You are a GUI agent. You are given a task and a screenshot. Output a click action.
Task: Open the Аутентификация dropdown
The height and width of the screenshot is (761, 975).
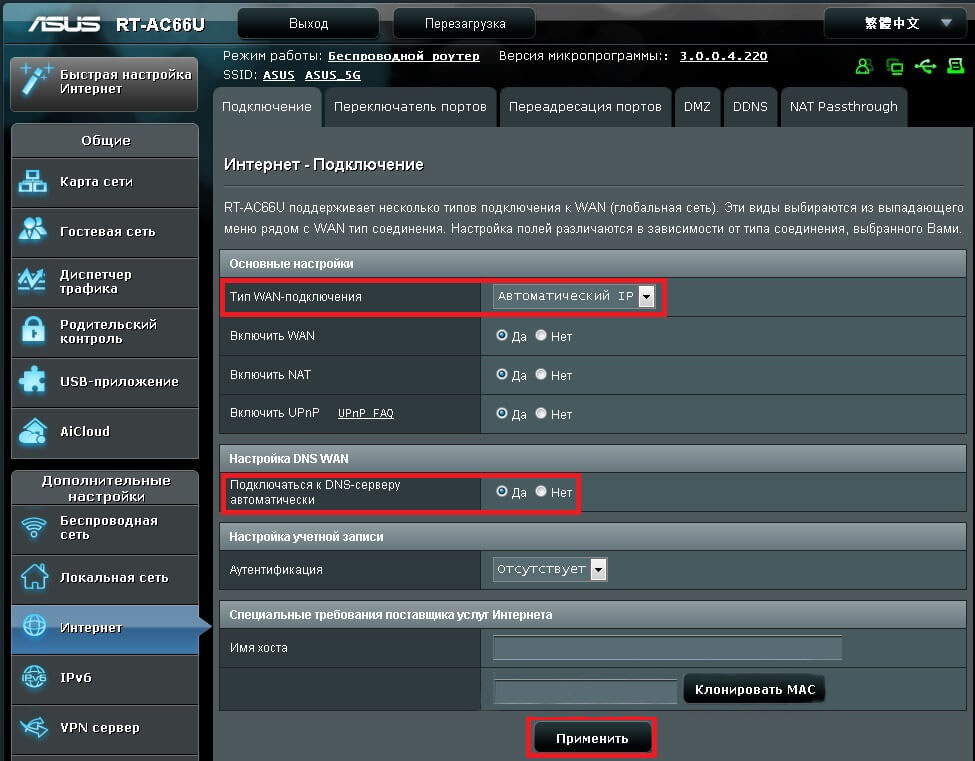(x=550, y=569)
